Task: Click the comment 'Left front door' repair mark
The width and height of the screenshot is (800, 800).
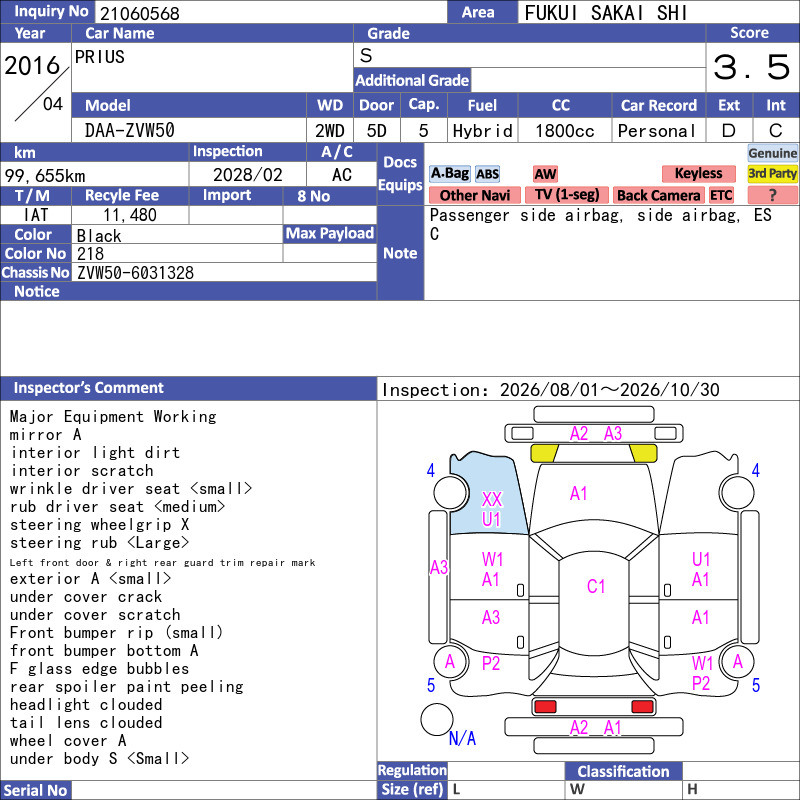Action: [x=162, y=563]
